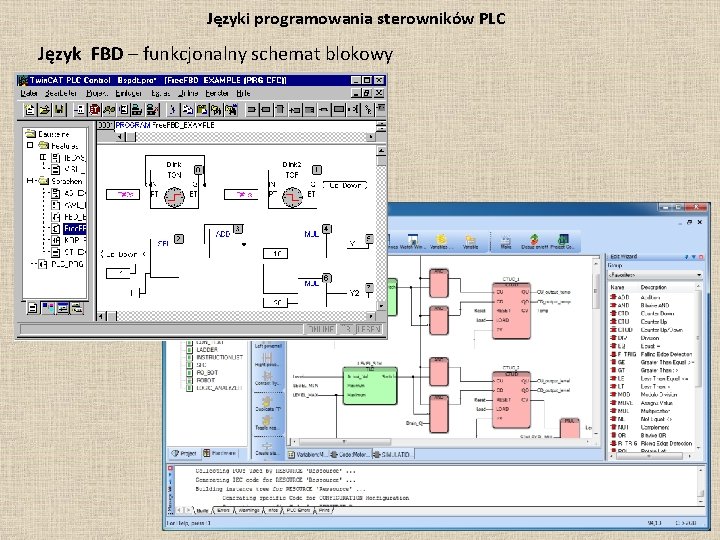Open the Online menu in TwinCAT
The height and width of the screenshot is (540, 720).
187,93
